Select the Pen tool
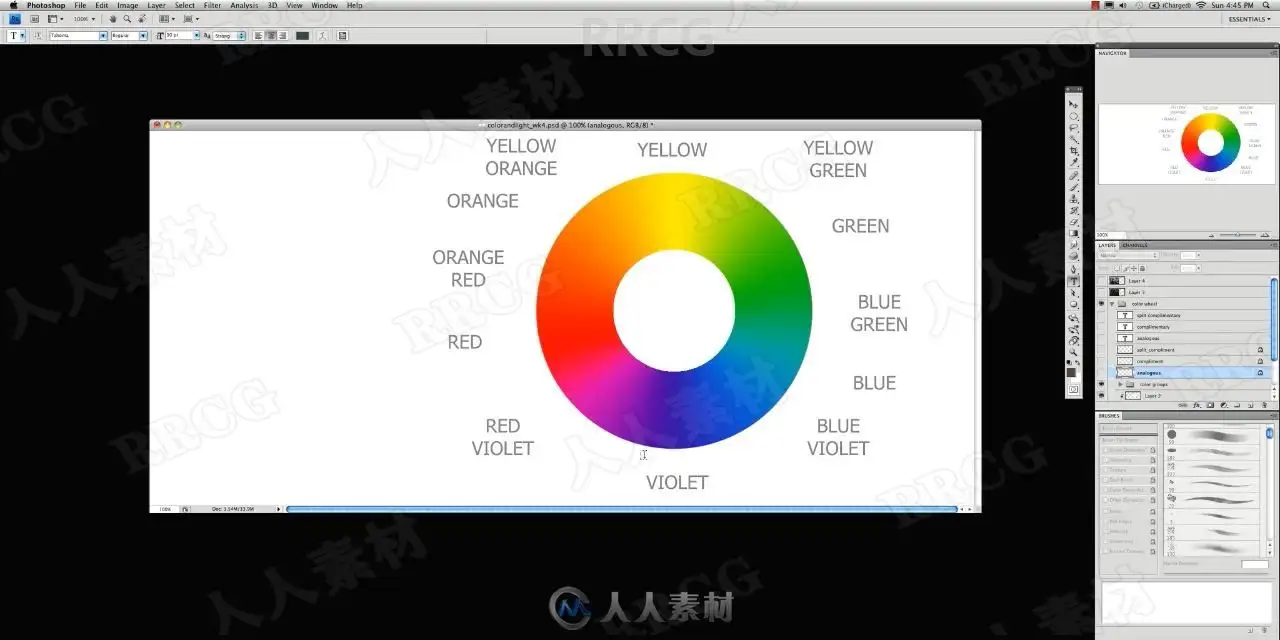Image resolution: width=1280 pixels, height=640 pixels. [x=1074, y=269]
